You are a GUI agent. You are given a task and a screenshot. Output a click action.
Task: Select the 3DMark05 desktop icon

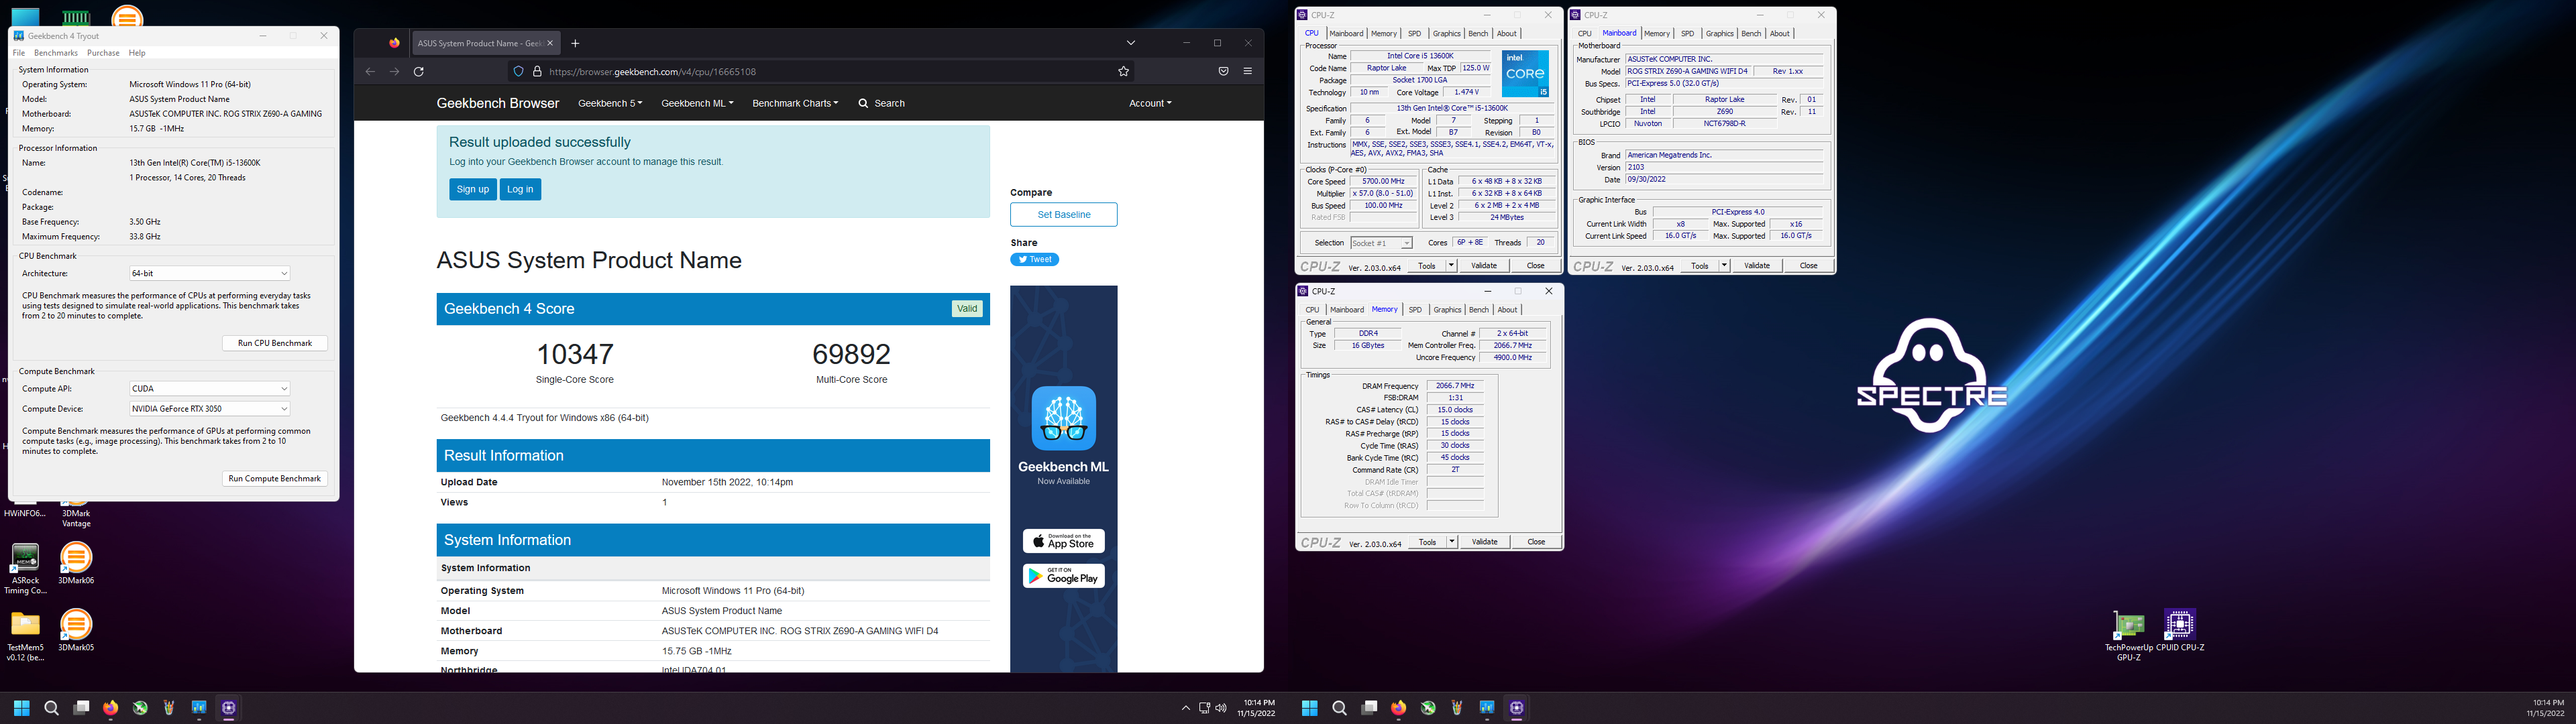(x=76, y=630)
